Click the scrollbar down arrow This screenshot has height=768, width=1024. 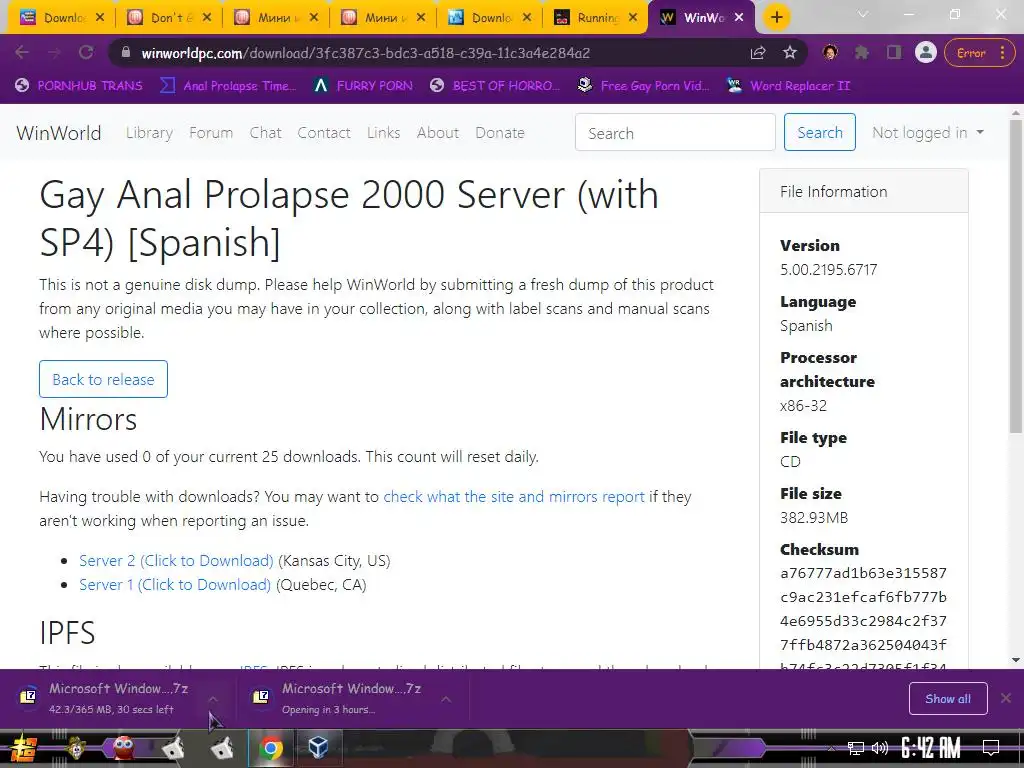tap(1016, 660)
